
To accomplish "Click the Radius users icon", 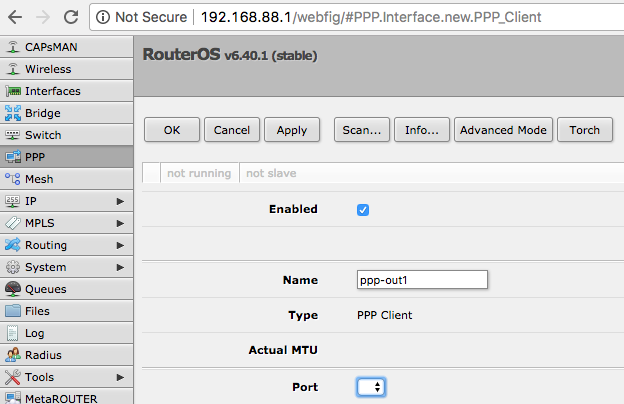I will click(x=13, y=355).
